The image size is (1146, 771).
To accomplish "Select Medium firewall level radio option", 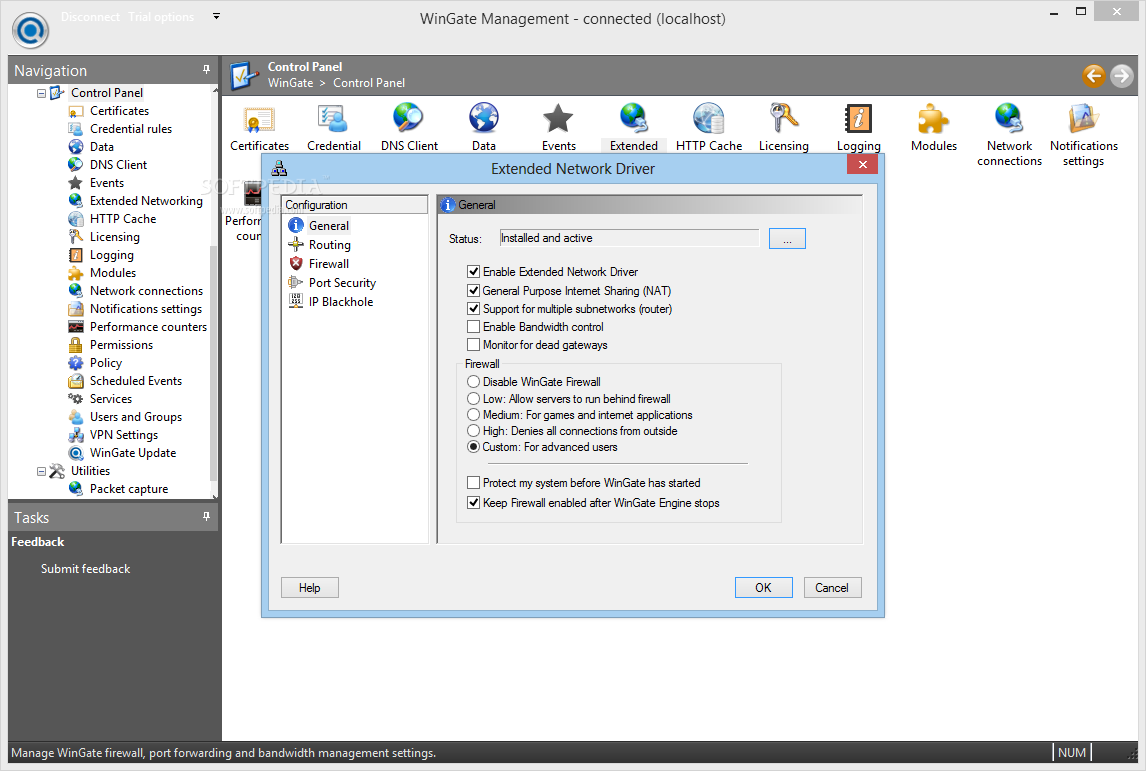I will tap(474, 415).
